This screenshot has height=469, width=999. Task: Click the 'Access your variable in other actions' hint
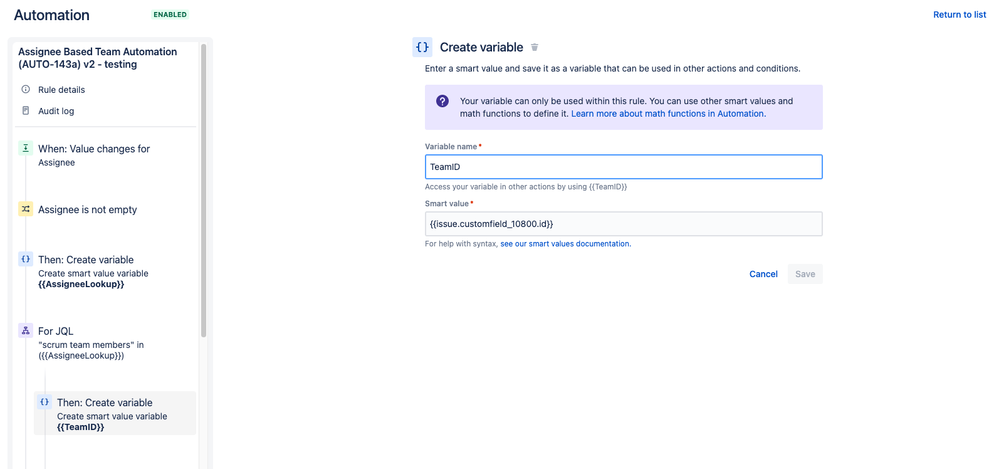526,187
